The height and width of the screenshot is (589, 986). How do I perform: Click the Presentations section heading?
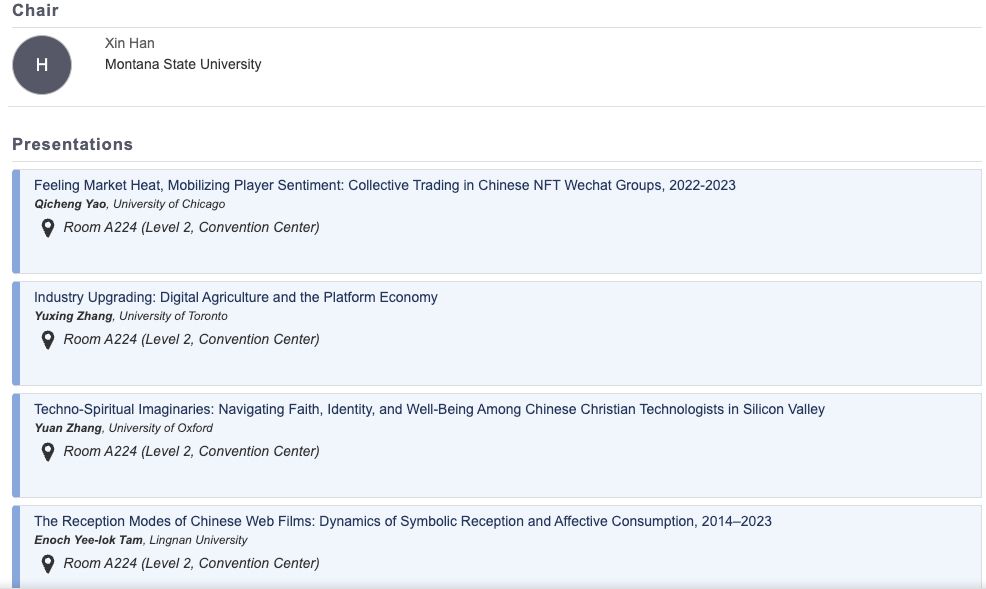72,145
